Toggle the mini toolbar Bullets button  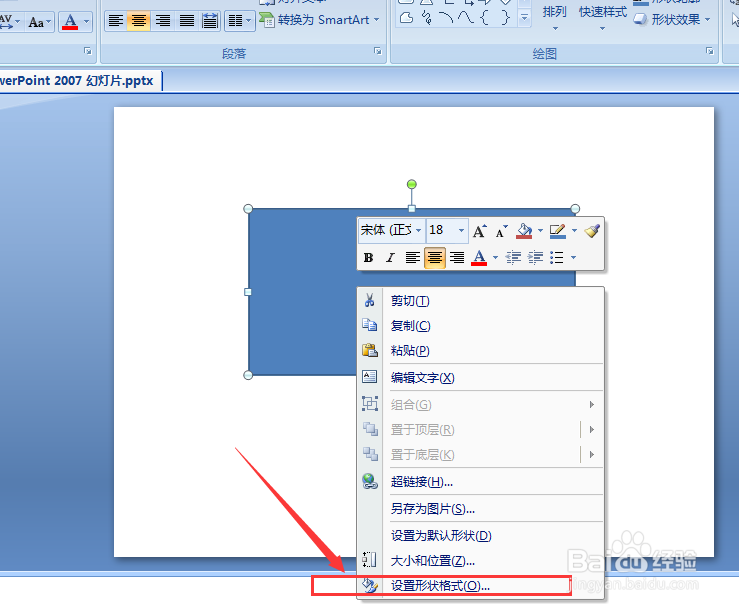click(x=557, y=257)
